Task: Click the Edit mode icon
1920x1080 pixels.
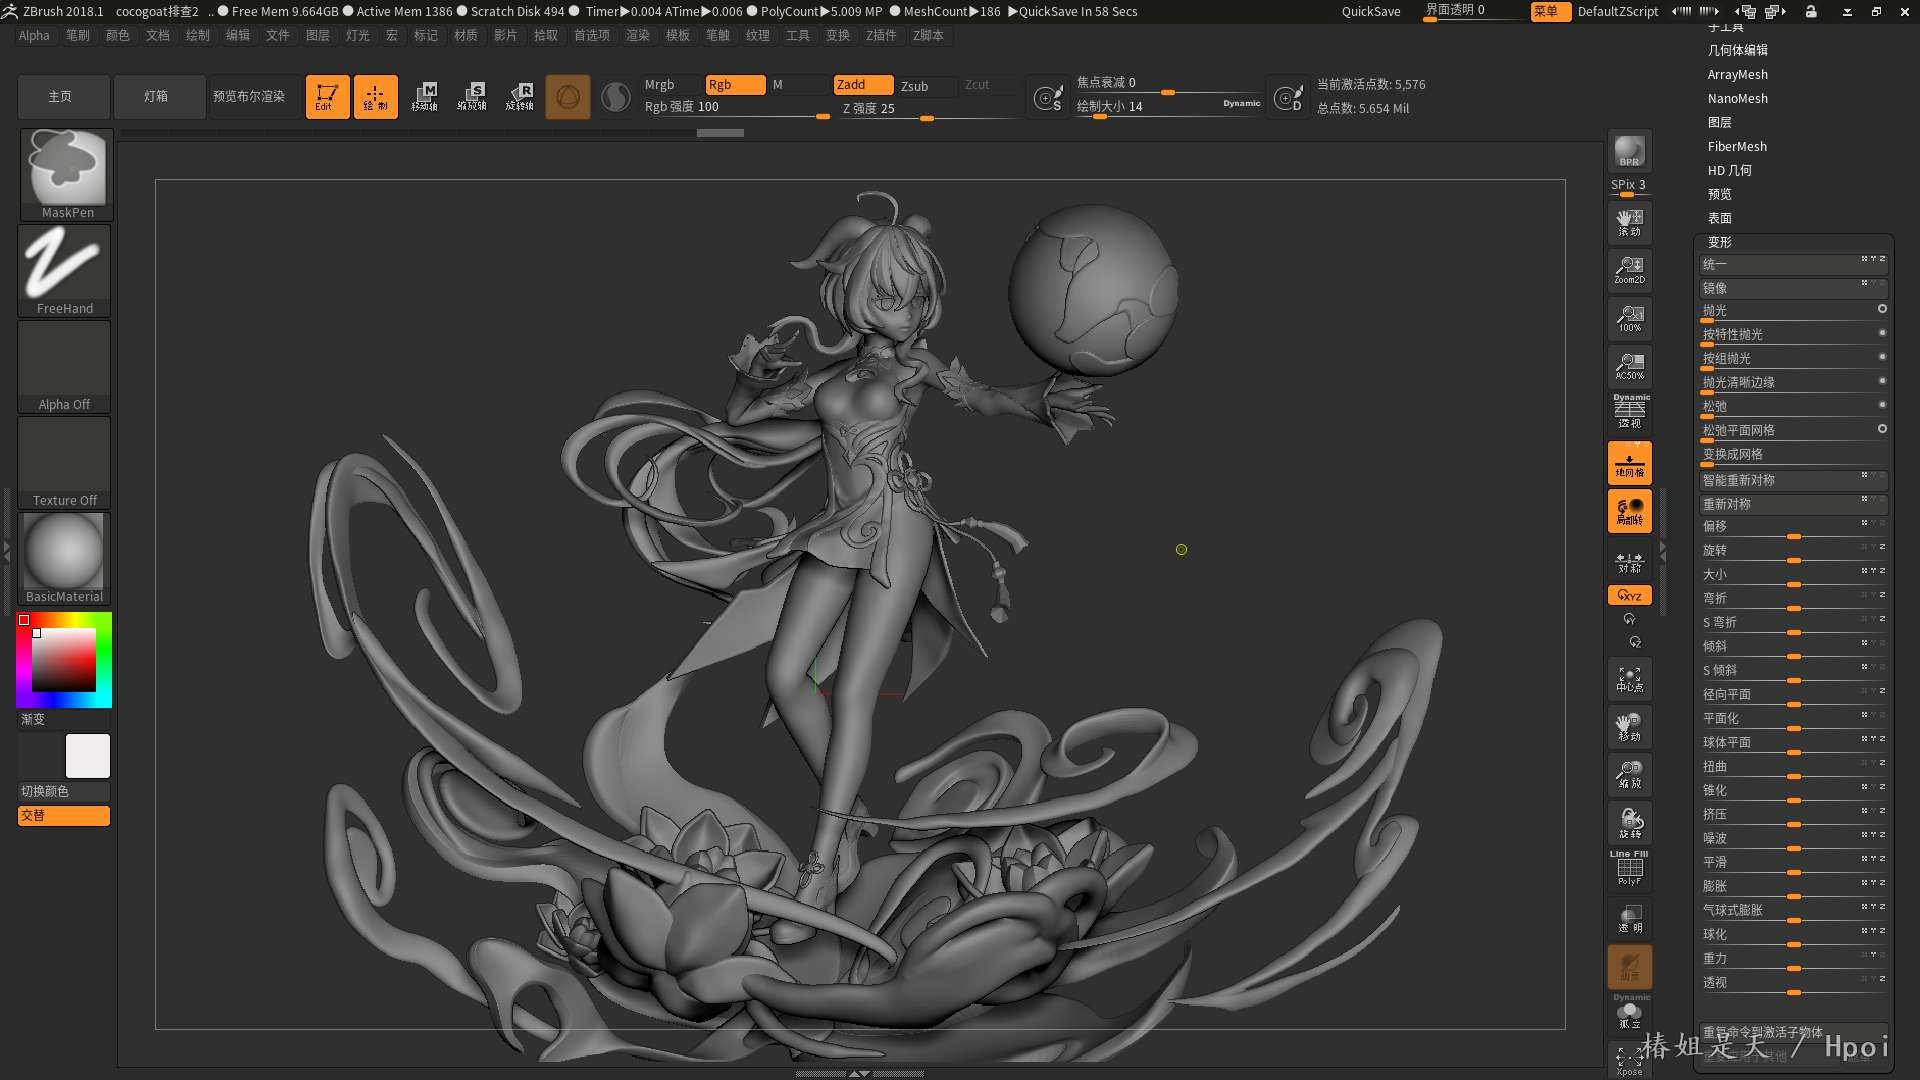Action: tap(327, 97)
